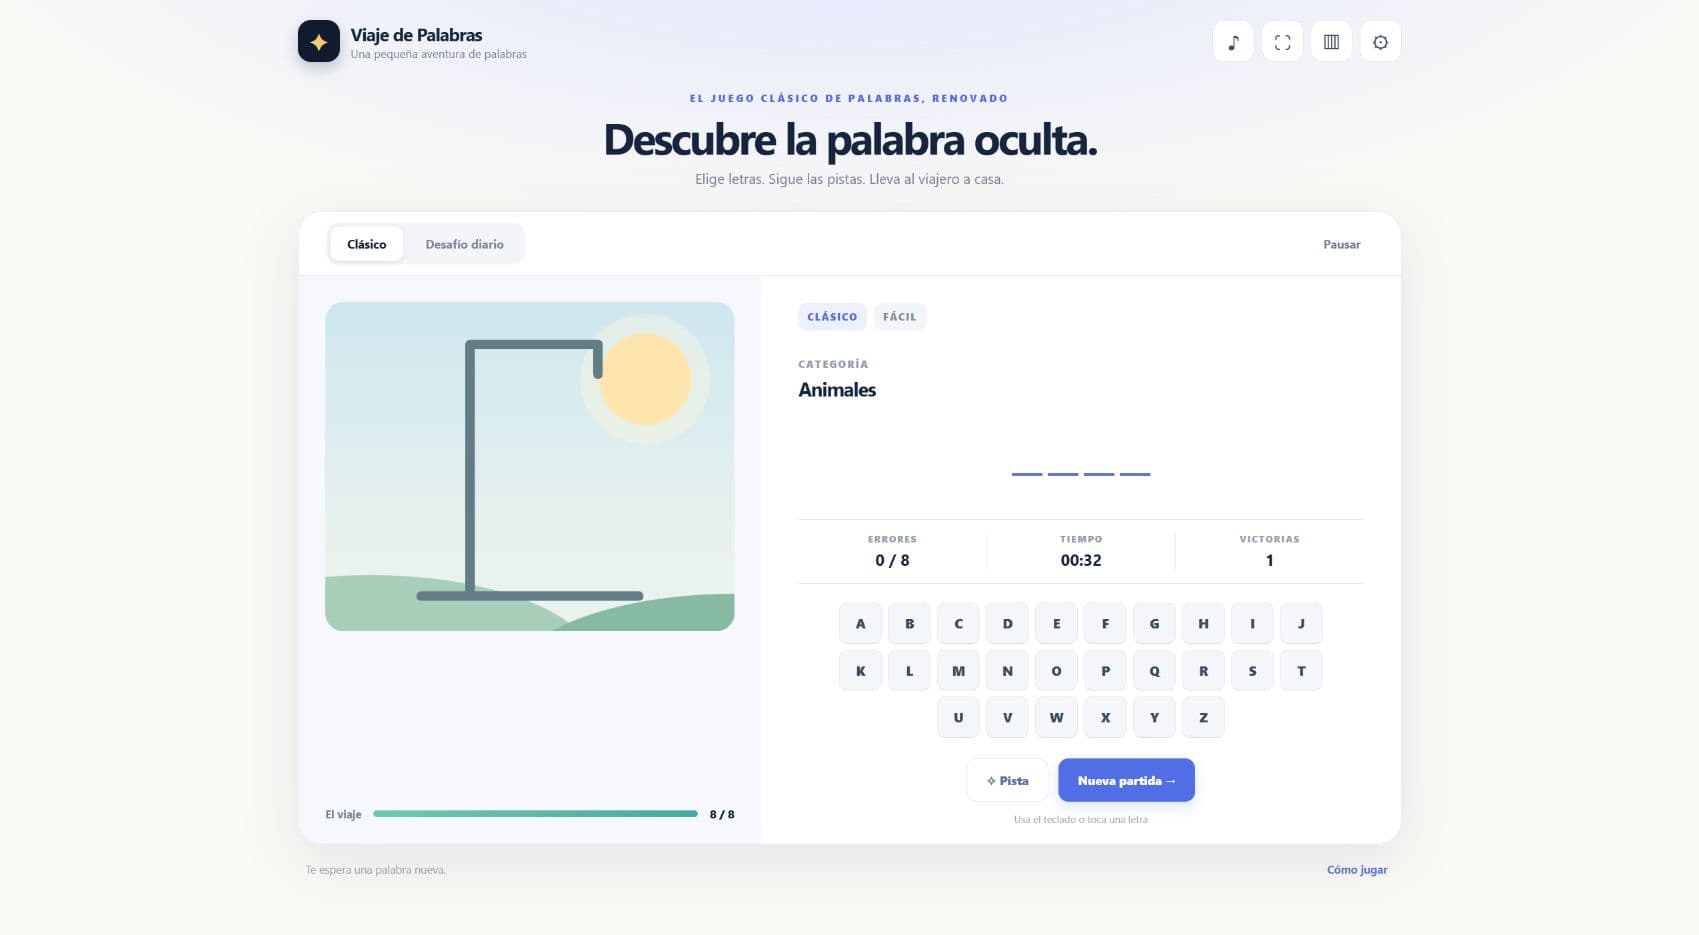This screenshot has height=935, width=1699.
Task: Guess the letter F key
Action: (x=1105, y=623)
